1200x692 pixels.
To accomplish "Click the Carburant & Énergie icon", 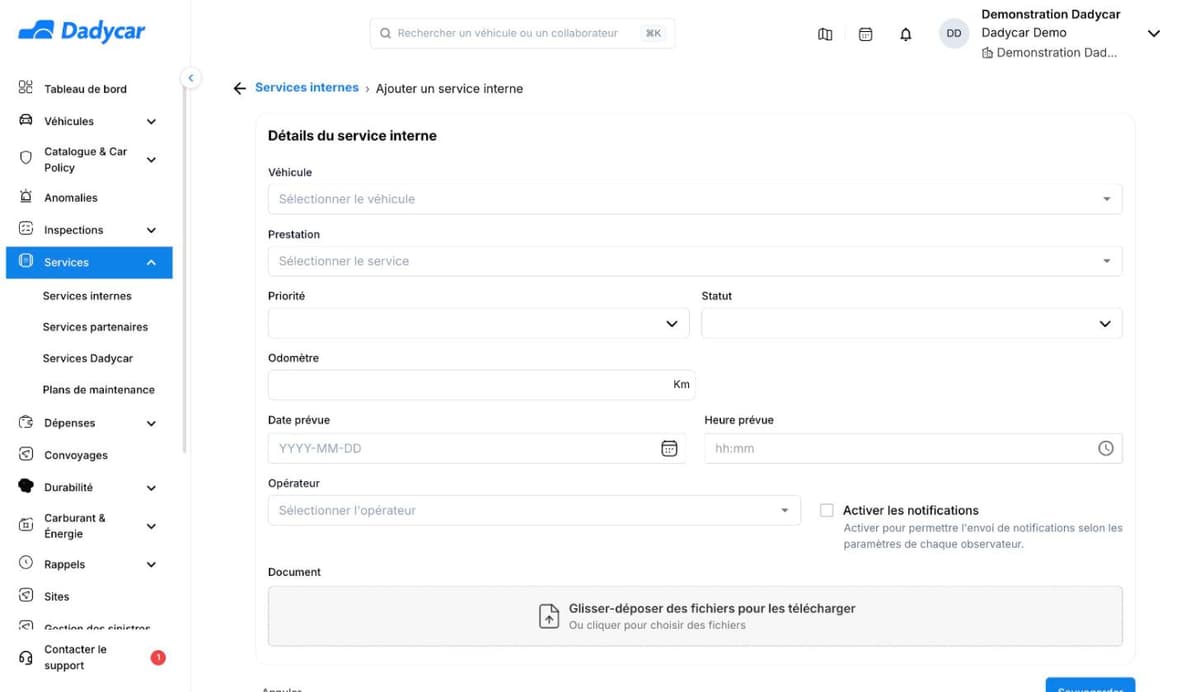I will [26, 525].
